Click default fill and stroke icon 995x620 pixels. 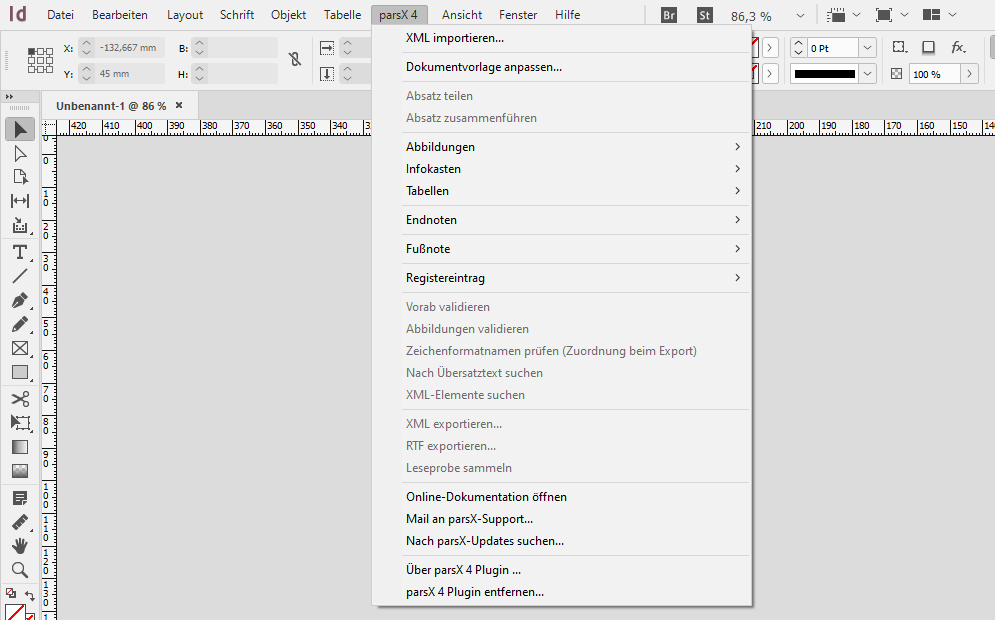point(11,593)
